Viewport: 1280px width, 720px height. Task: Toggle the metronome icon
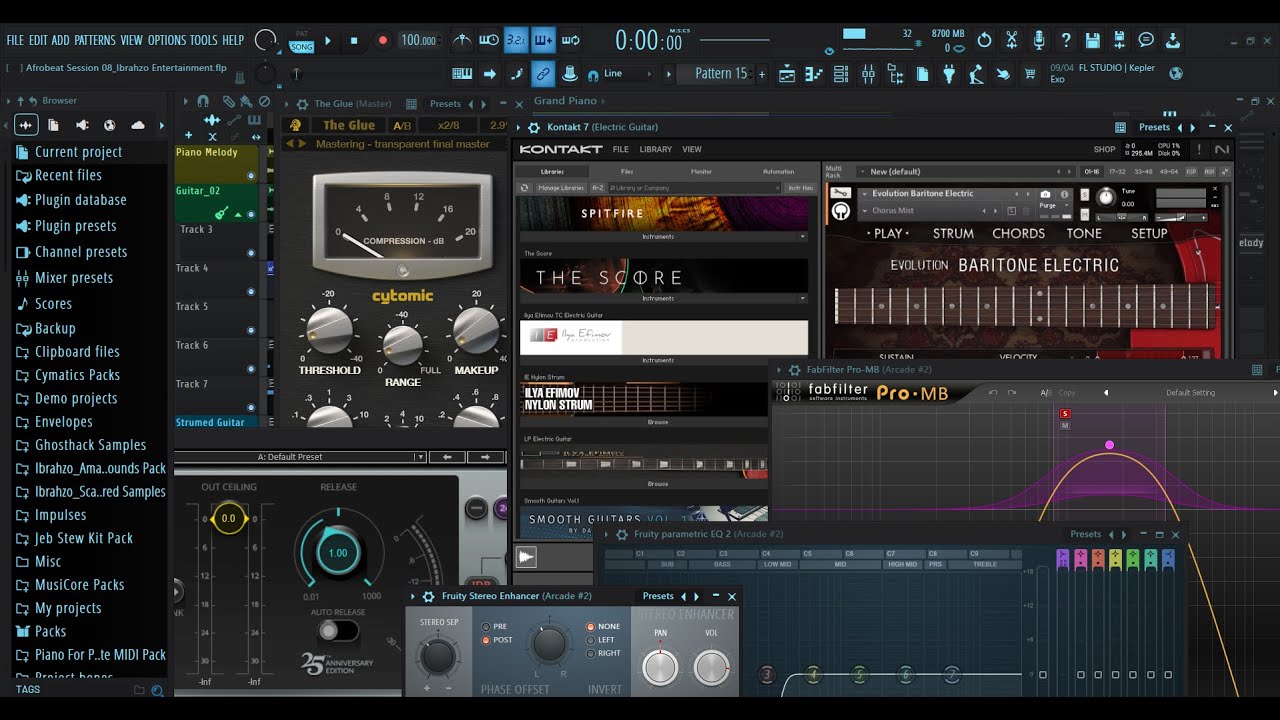pos(462,41)
